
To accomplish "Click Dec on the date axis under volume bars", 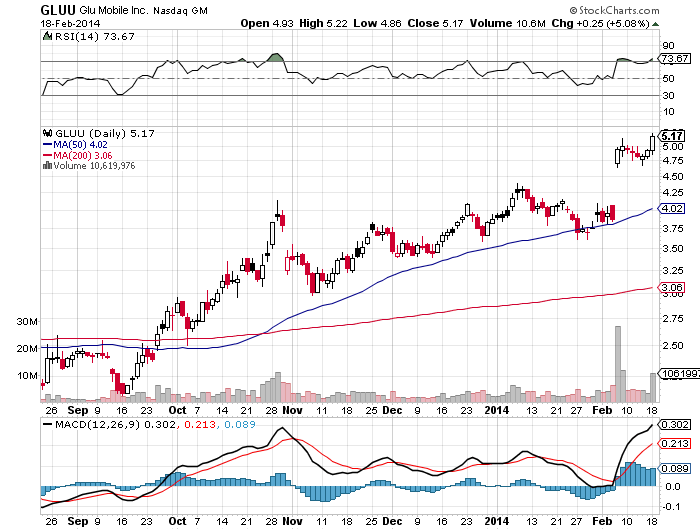I will [x=392, y=410].
